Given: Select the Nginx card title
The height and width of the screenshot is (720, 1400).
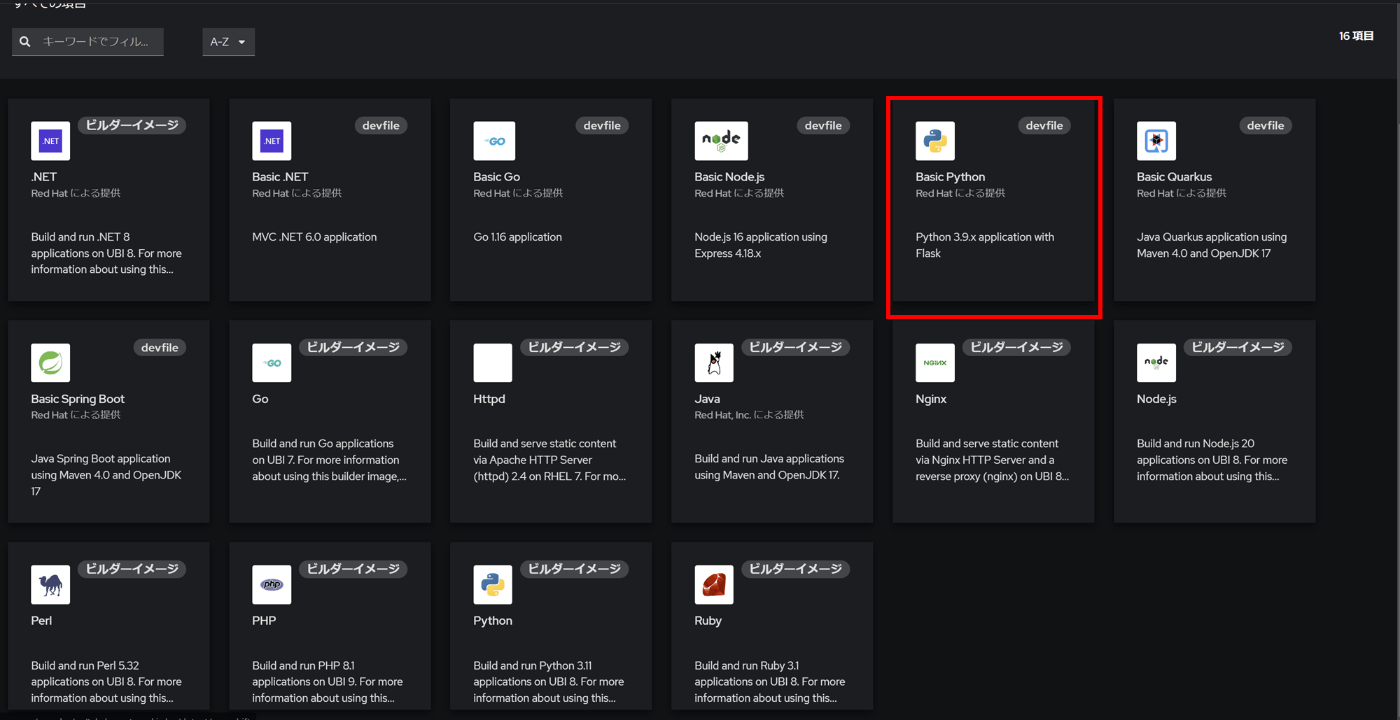Looking at the screenshot, I should [931, 399].
